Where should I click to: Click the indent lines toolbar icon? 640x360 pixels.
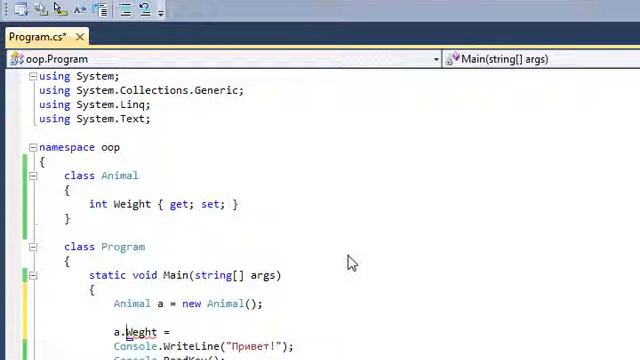pyautogui.click(x=100, y=9)
